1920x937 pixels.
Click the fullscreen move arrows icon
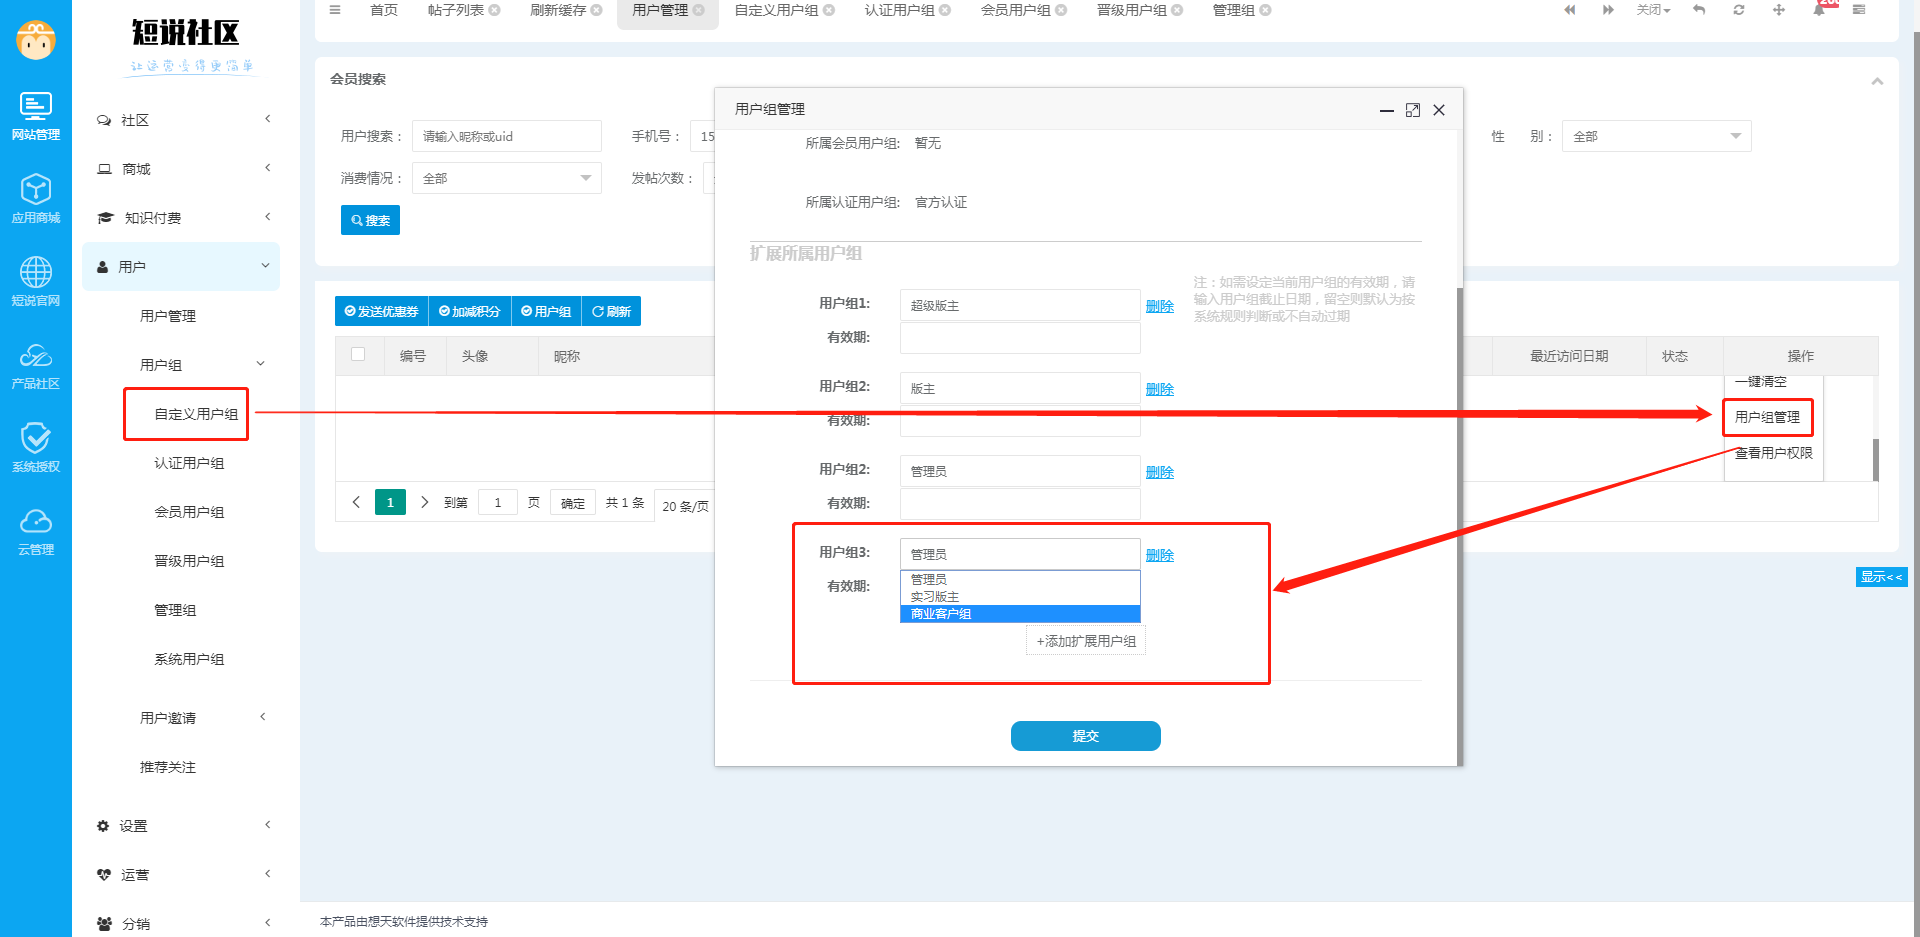(1779, 10)
